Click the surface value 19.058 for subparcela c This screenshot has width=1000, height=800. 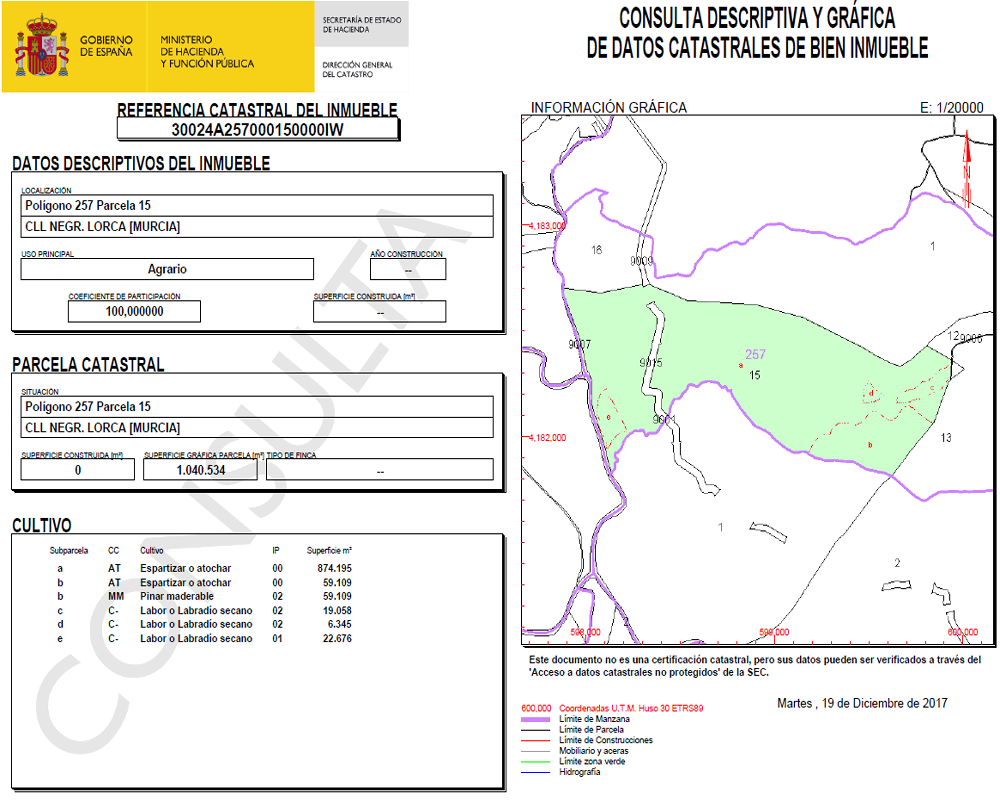click(337, 611)
